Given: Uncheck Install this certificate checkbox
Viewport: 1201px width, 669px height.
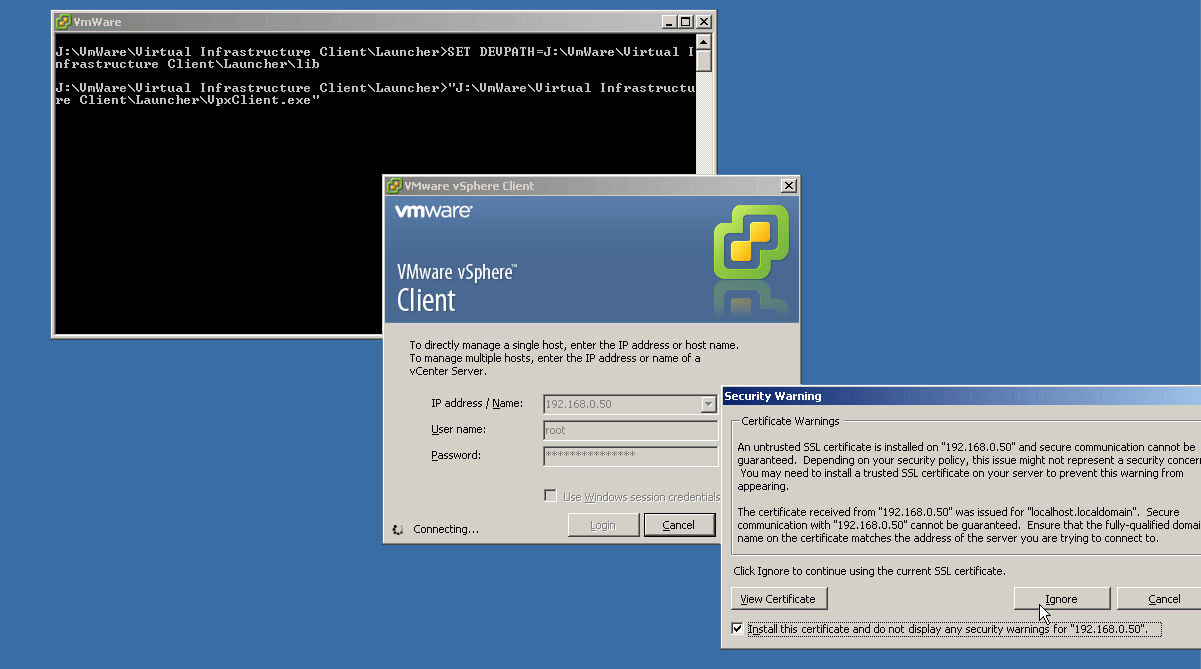Looking at the screenshot, I should click(738, 629).
